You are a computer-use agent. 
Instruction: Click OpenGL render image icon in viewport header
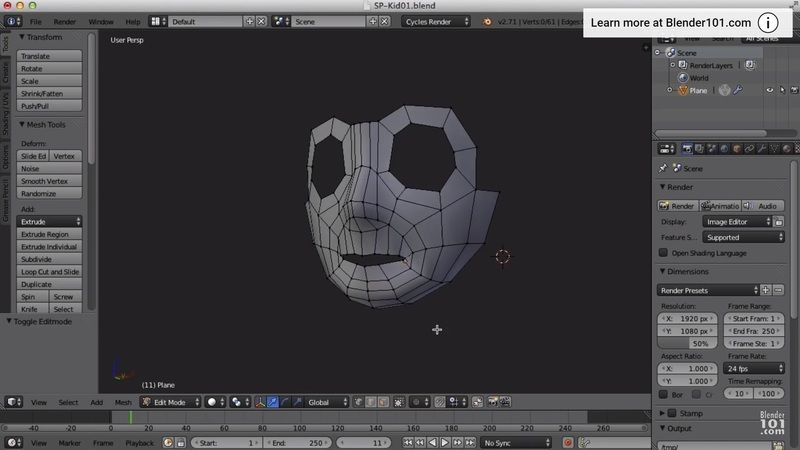(x=492, y=402)
